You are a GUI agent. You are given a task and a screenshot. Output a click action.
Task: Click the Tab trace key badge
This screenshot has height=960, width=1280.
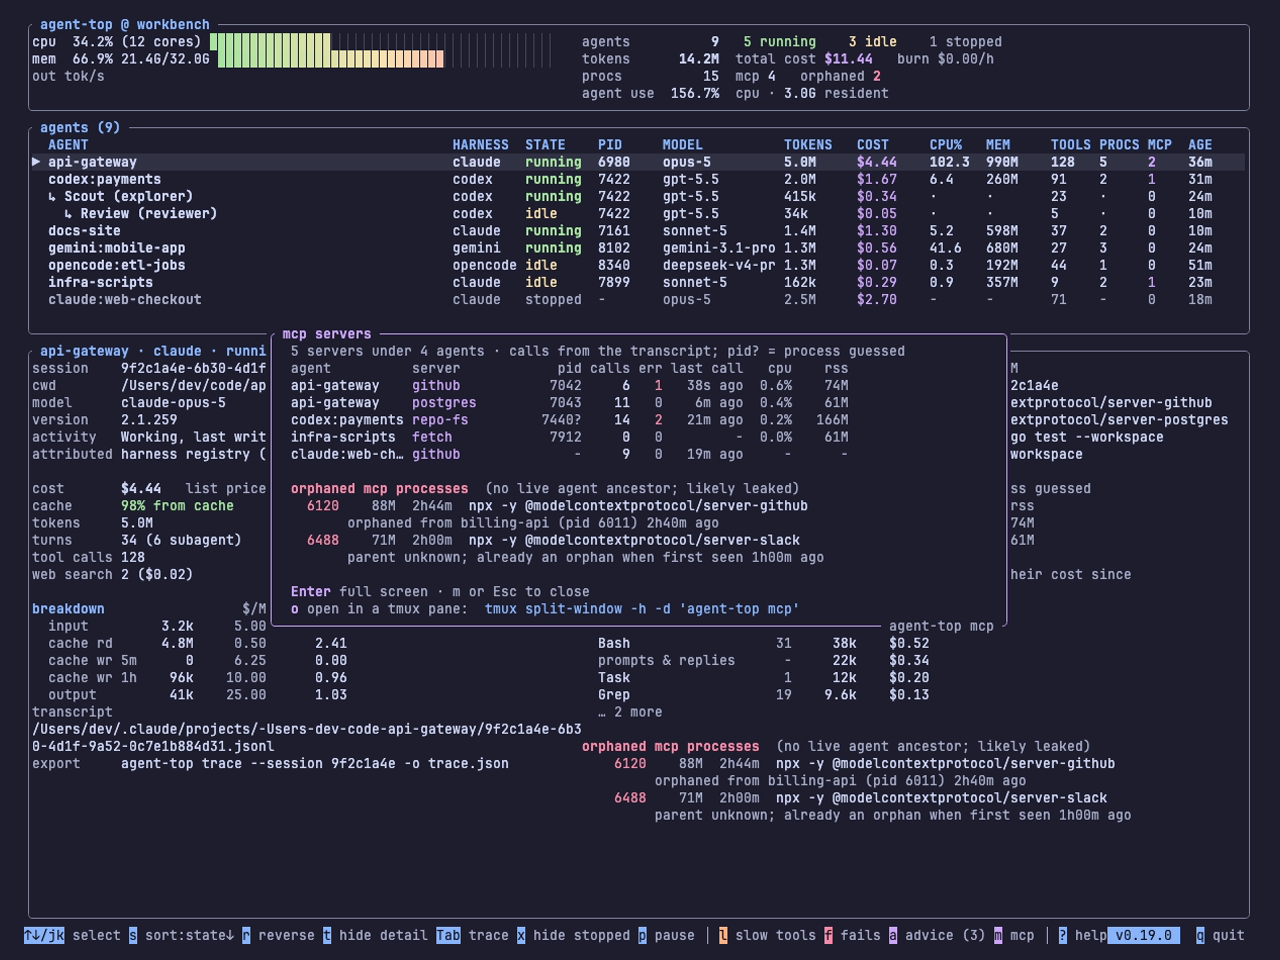click(448, 935)
